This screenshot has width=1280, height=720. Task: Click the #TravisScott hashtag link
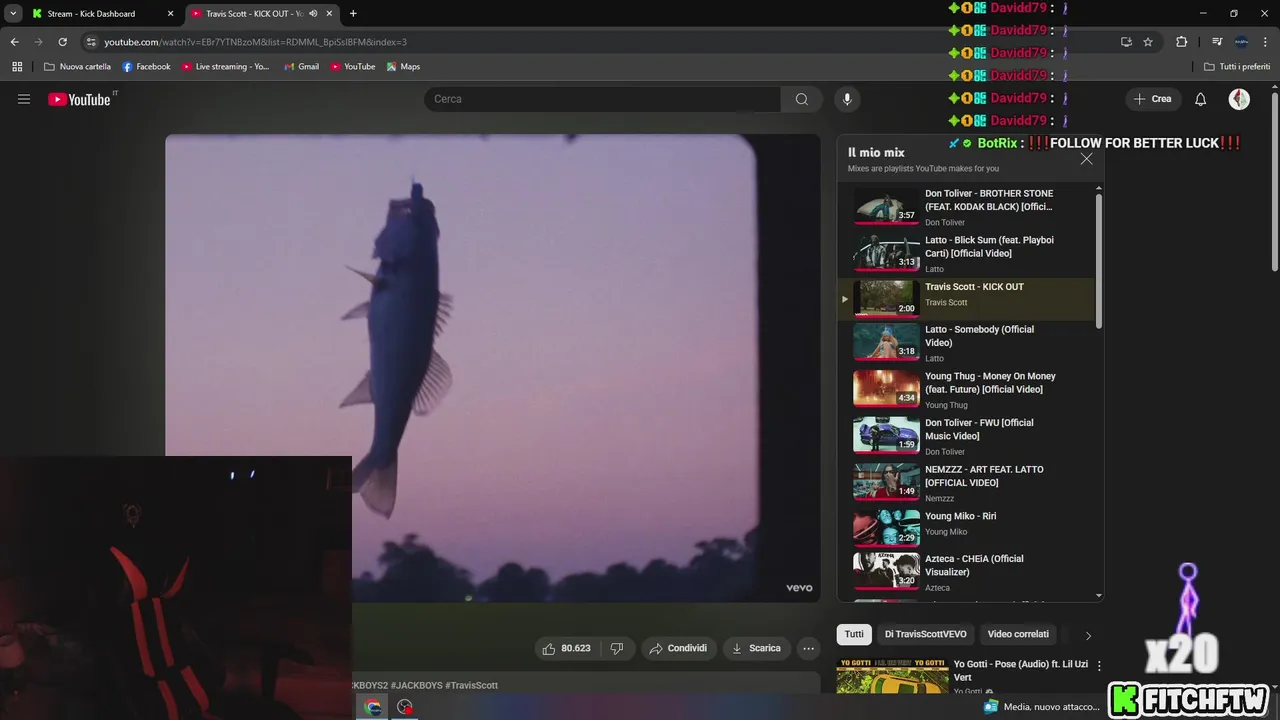pos(471,685)
